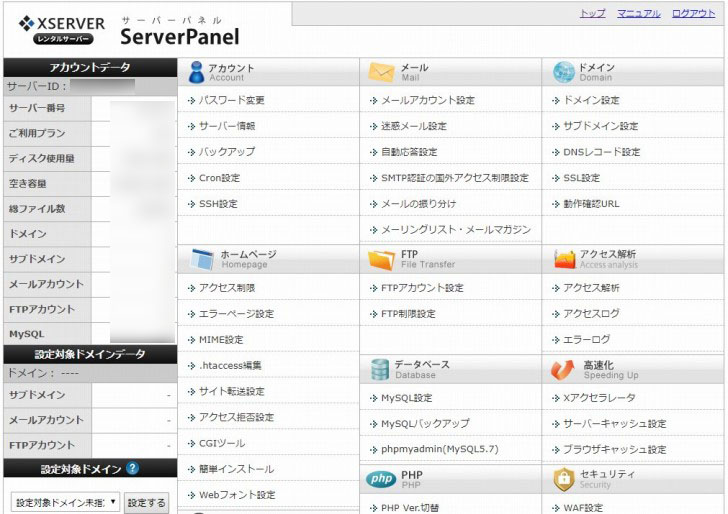The width and height of the screenshot is (728, 514).
Task: Open MIME設定
Action: click(221, 339)
